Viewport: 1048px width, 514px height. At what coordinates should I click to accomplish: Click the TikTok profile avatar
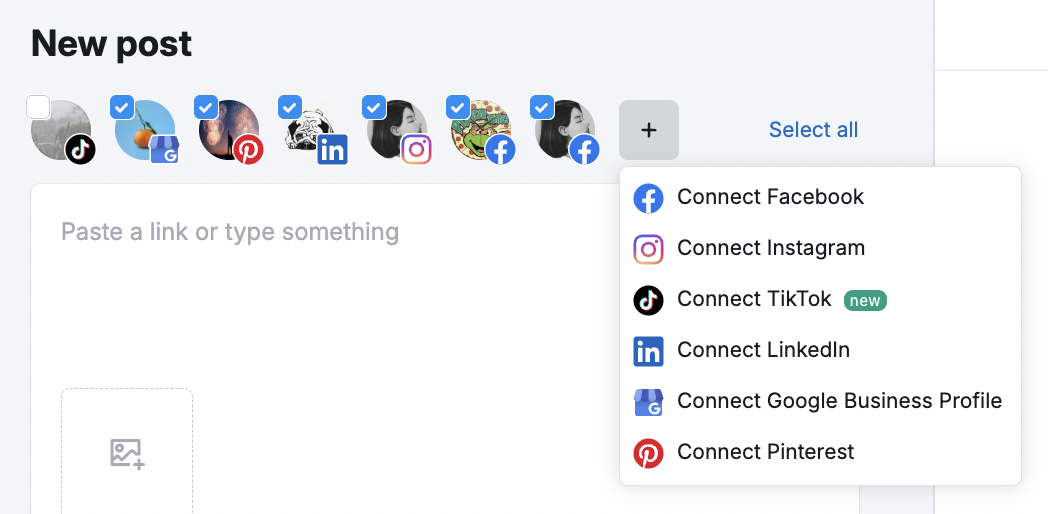pos(62,130)
